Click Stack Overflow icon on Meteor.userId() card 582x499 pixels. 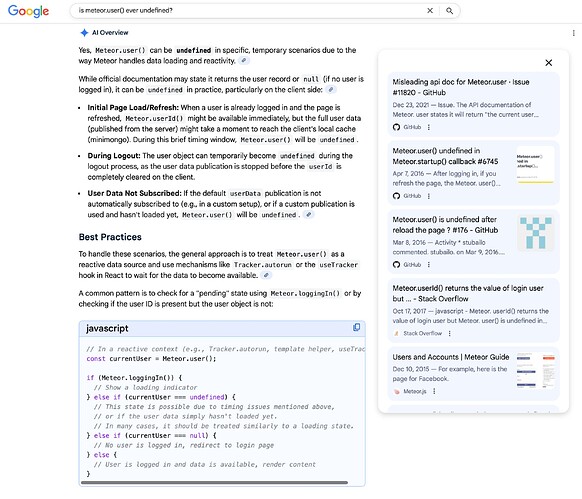[396, 333]
